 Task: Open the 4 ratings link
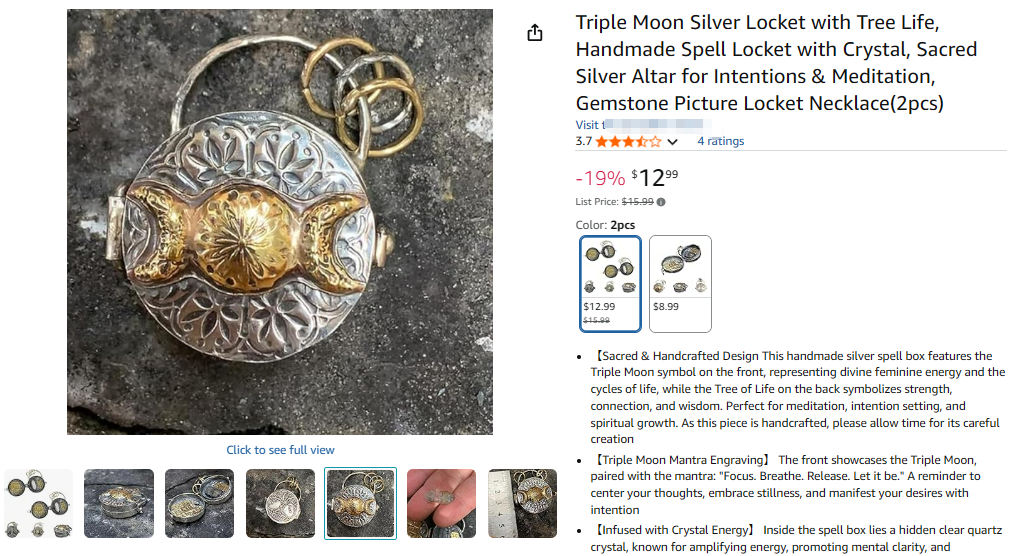(x=720, y=141)
